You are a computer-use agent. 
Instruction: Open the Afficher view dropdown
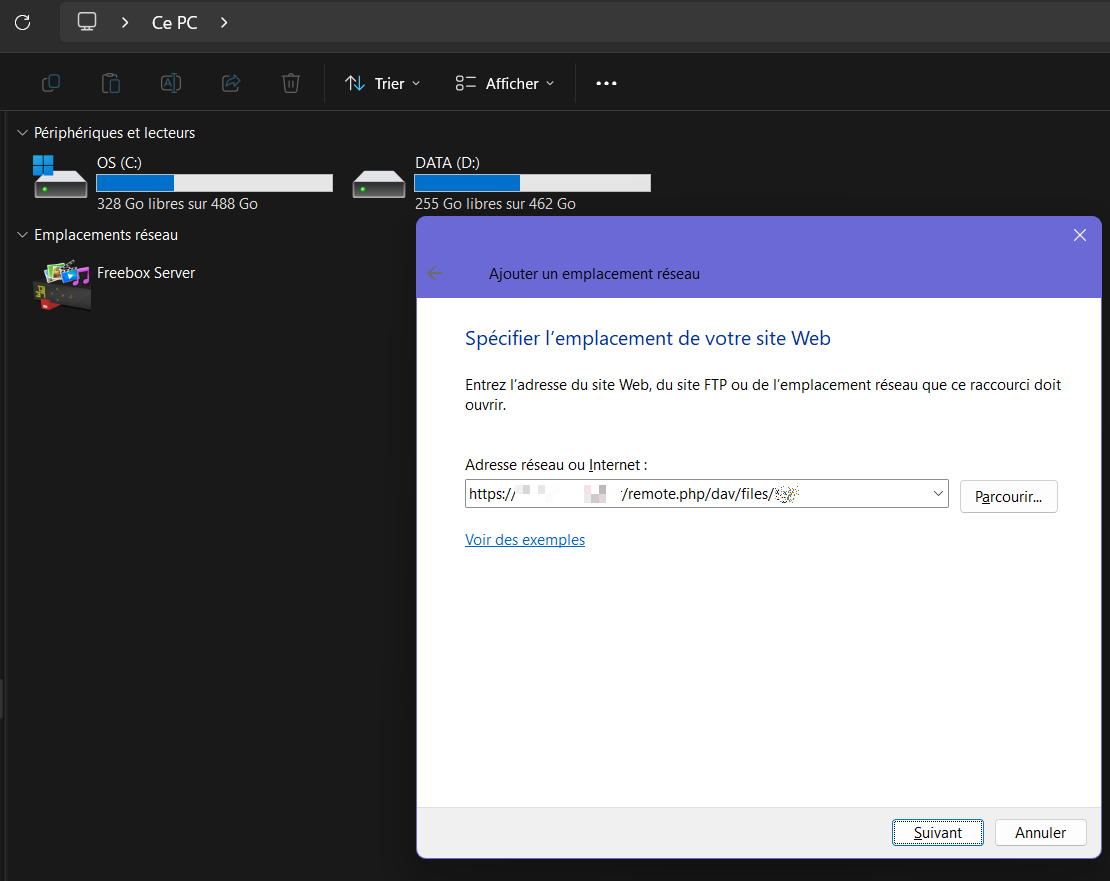[504, 84]
